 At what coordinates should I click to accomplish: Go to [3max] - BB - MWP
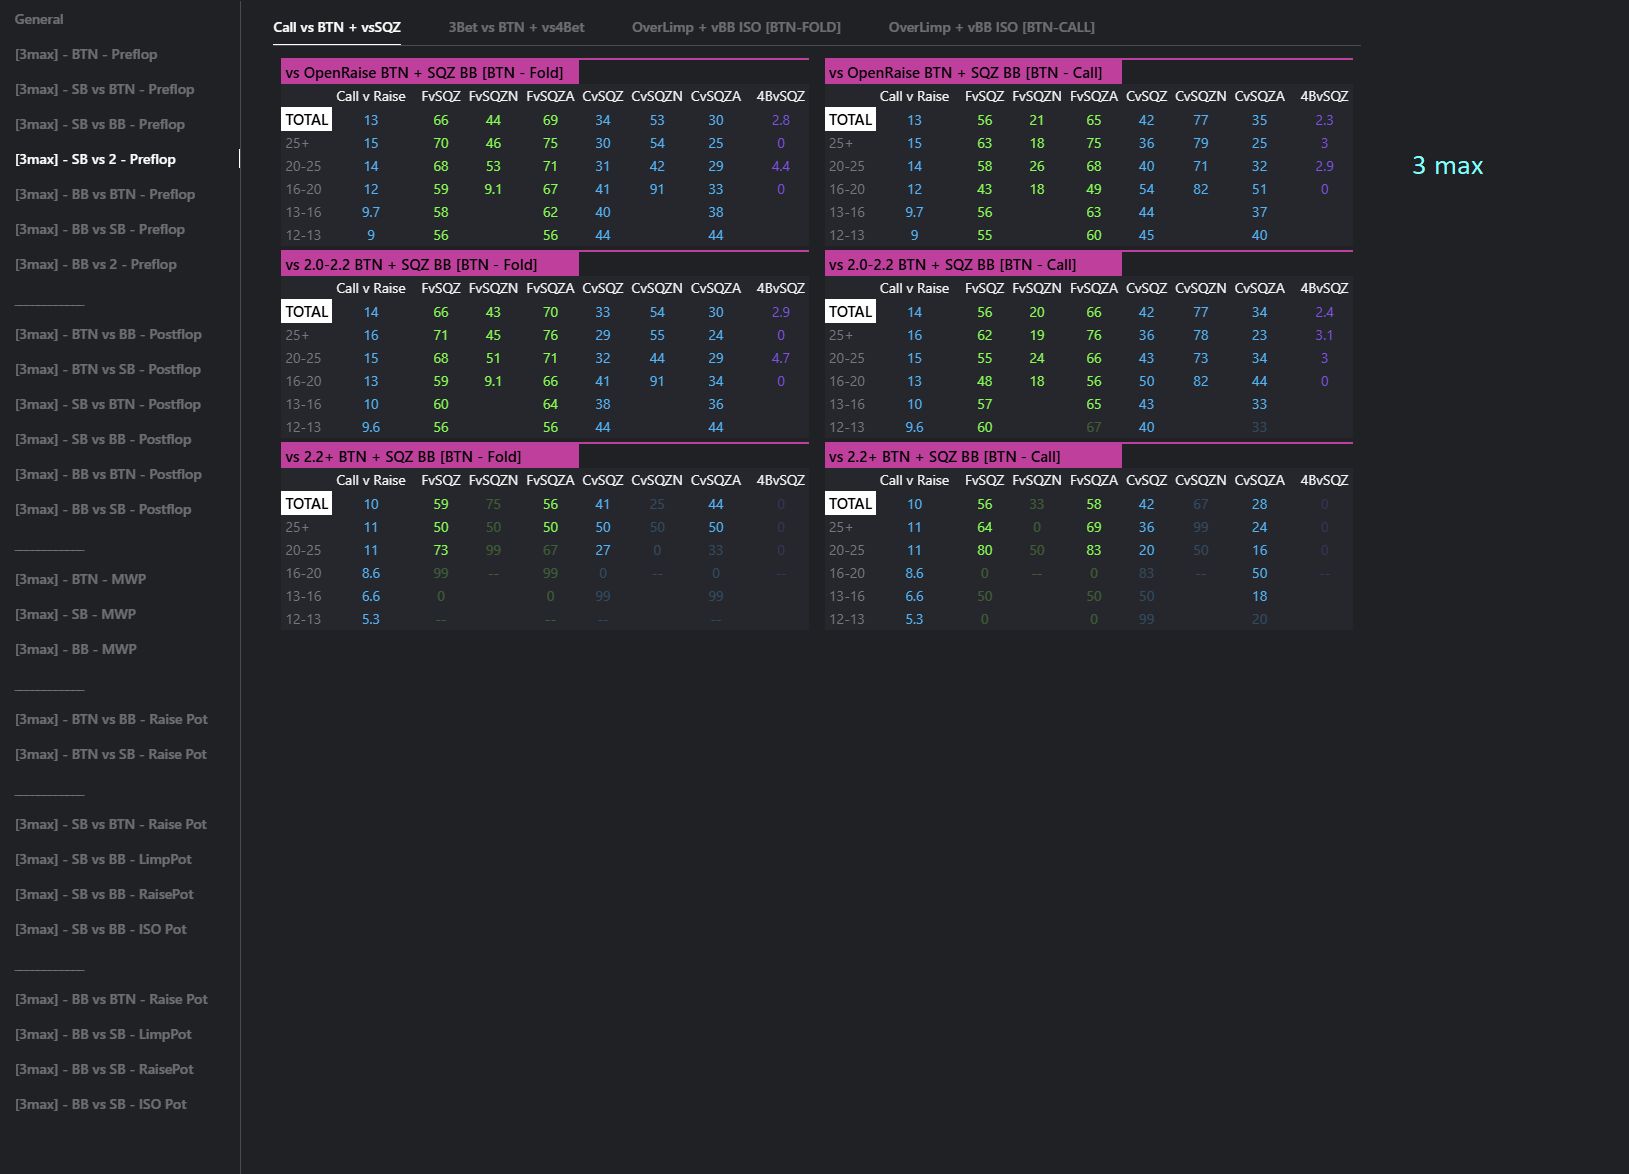pyautogui.click(x=76, y=649)
